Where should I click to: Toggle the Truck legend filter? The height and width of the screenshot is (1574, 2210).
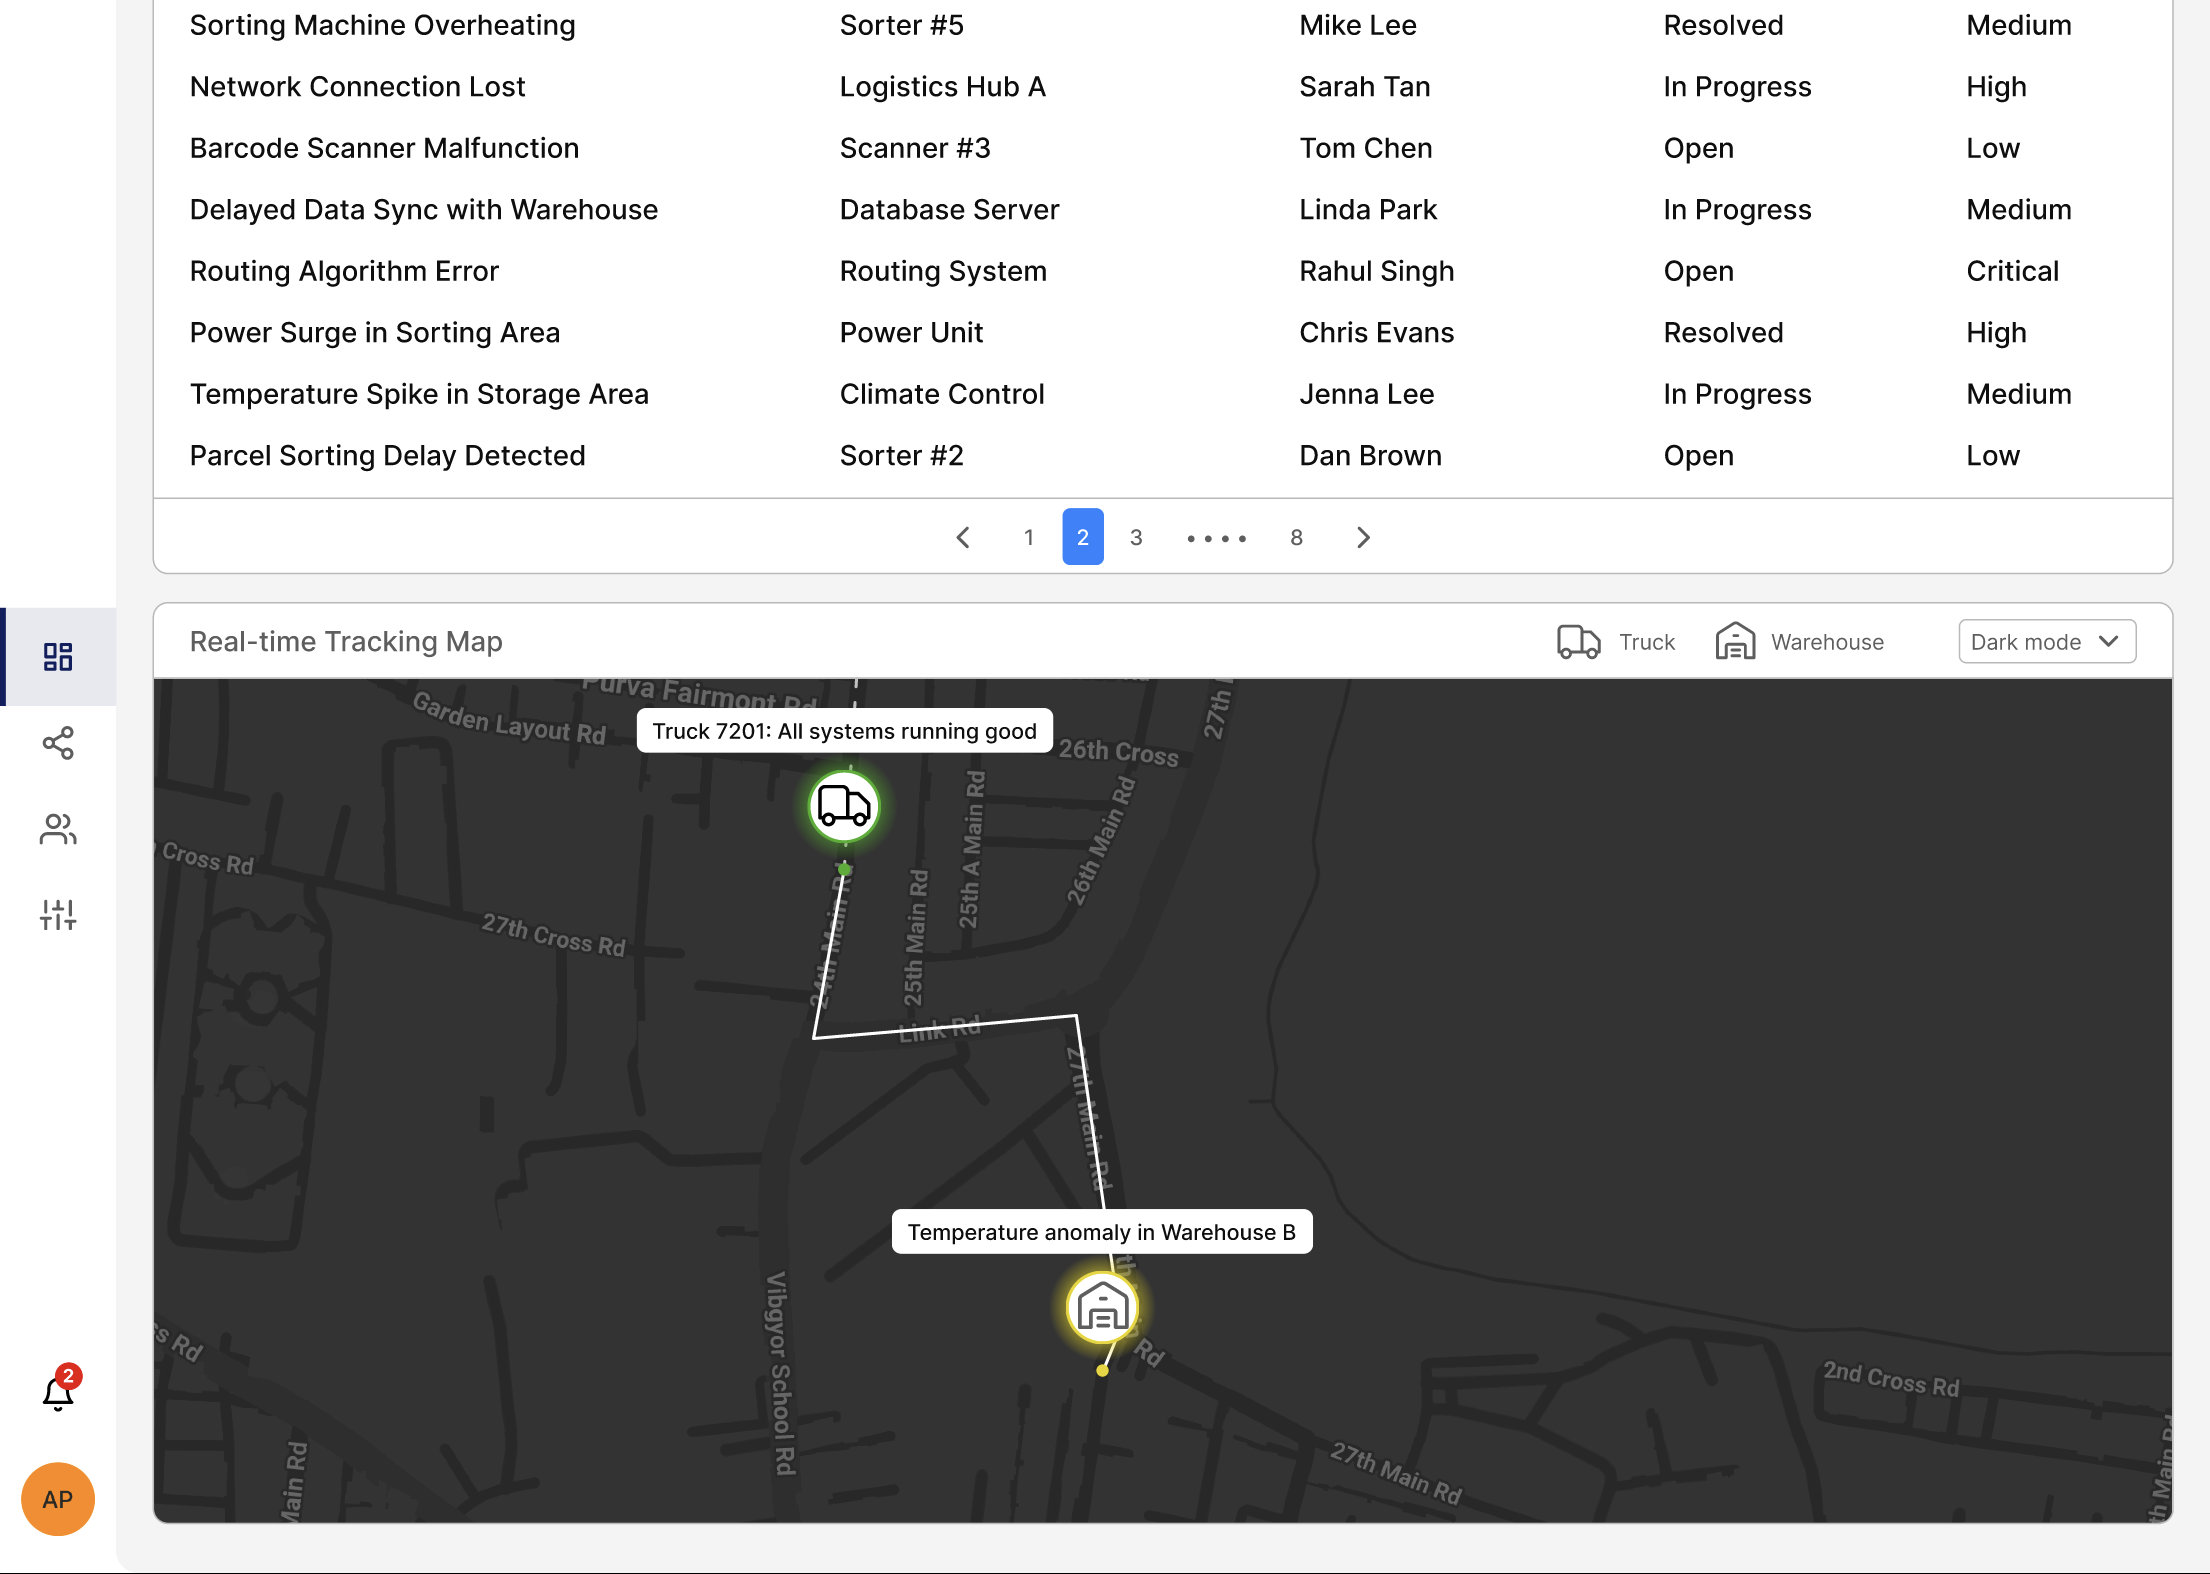pyautogui.click(x=1616, y=642)
